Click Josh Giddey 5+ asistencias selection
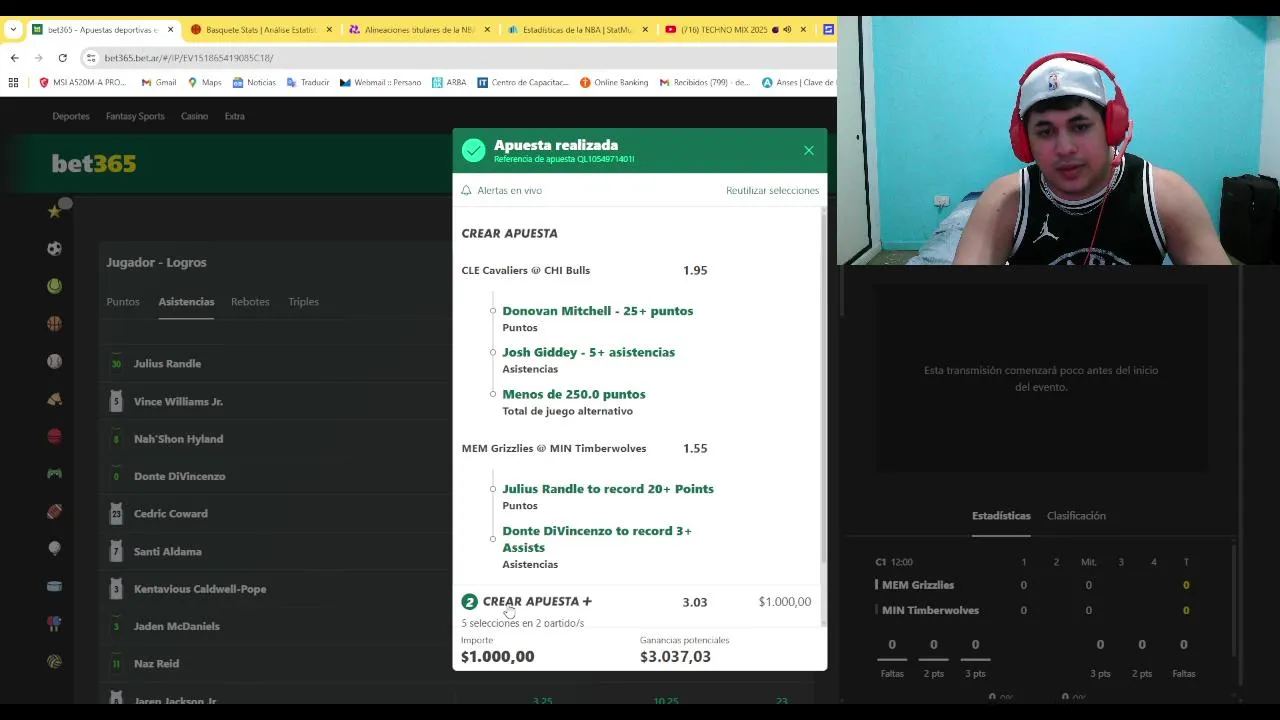 click(x=588, y=352)
